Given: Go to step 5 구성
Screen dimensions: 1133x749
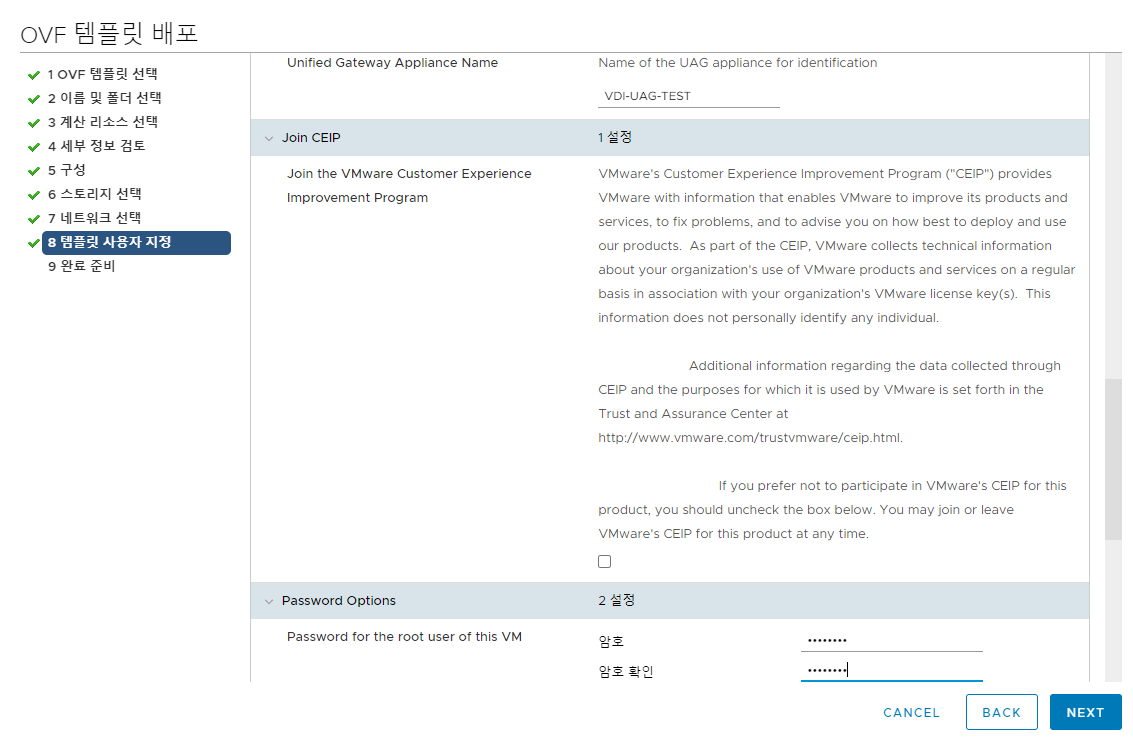Looking at the screenshot, I should 66,170.
